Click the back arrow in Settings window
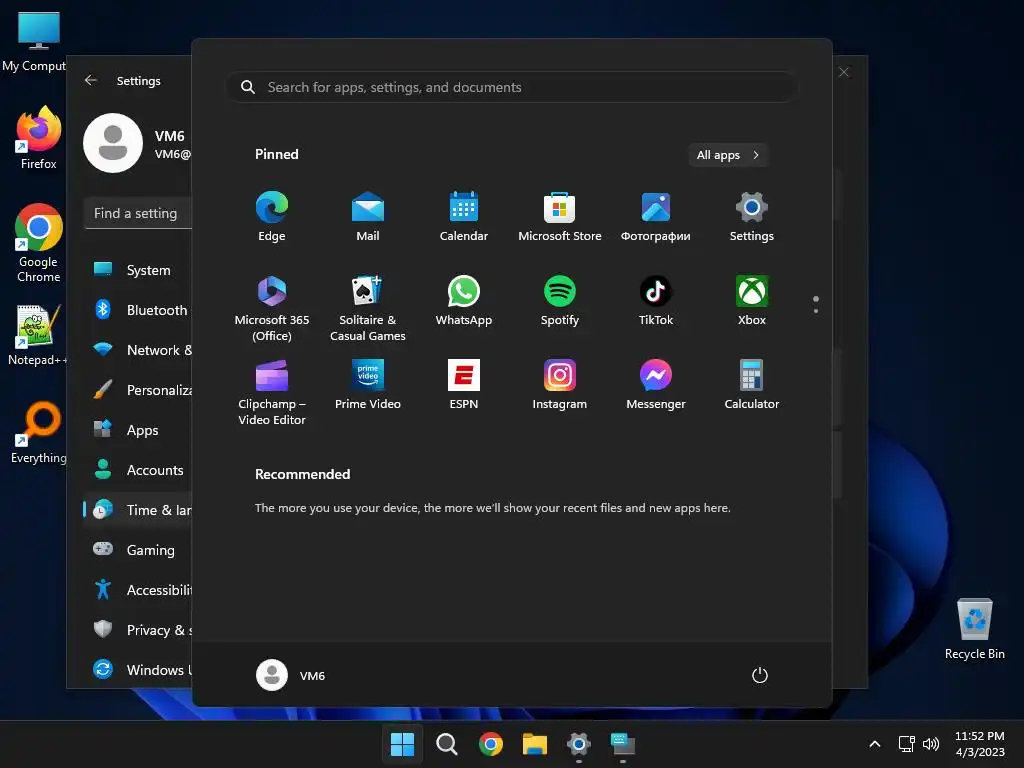The height and width of the screenshot is (768, 1024). click(91, 80)
